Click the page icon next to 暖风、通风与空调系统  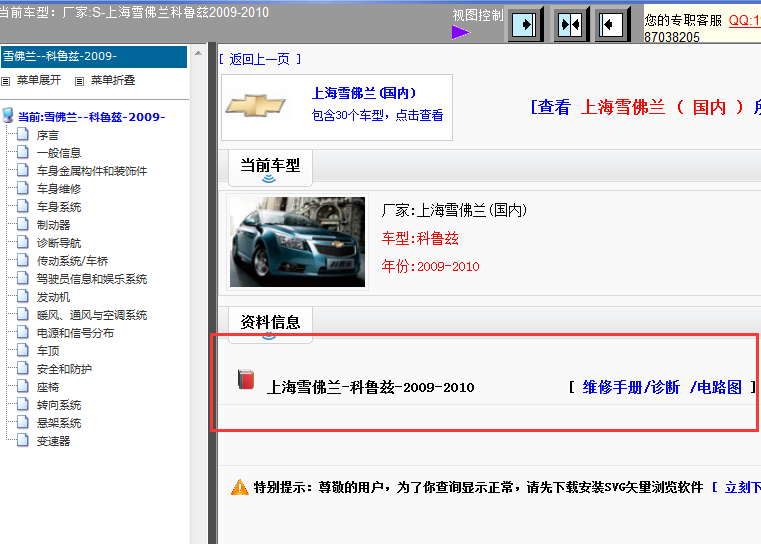[x=23, y=314]
